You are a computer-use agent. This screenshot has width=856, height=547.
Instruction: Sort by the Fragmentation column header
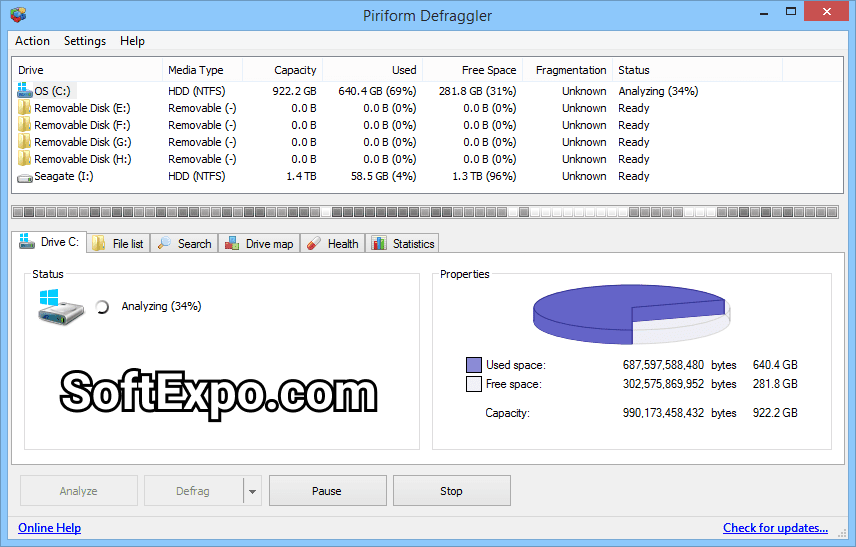(x=568, y=70)
